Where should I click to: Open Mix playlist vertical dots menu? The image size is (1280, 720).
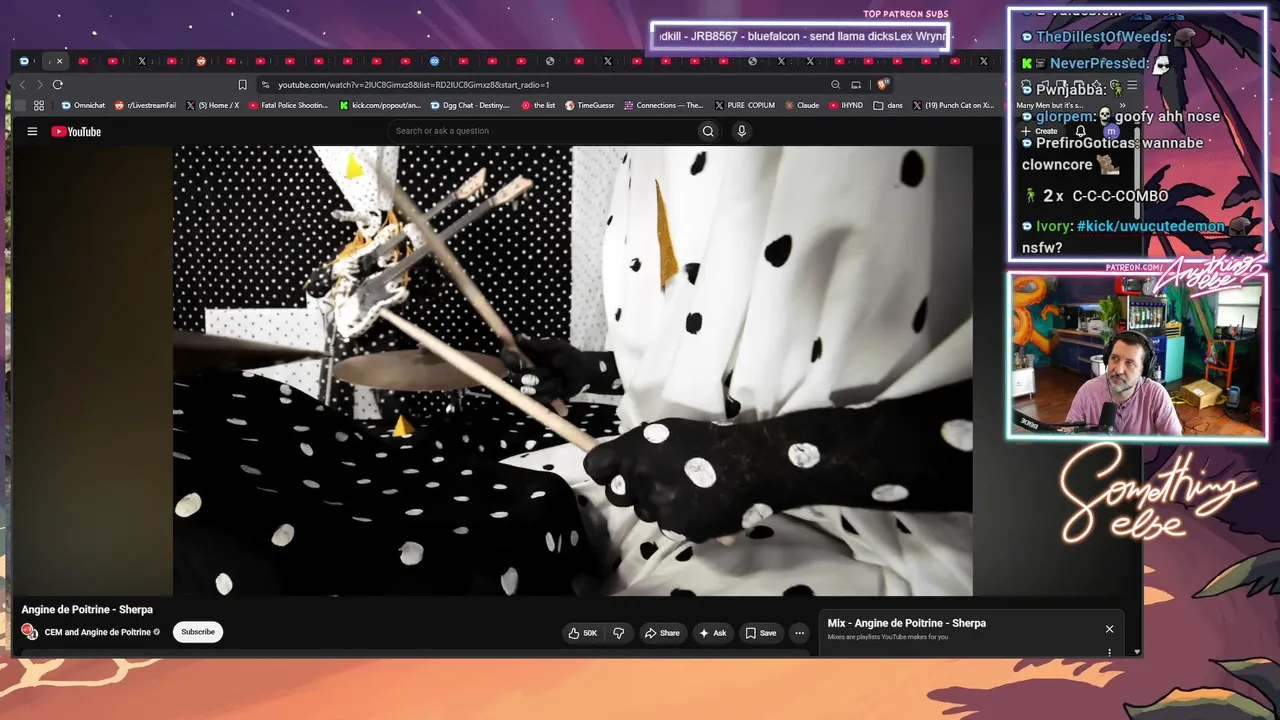point(1109,652)
